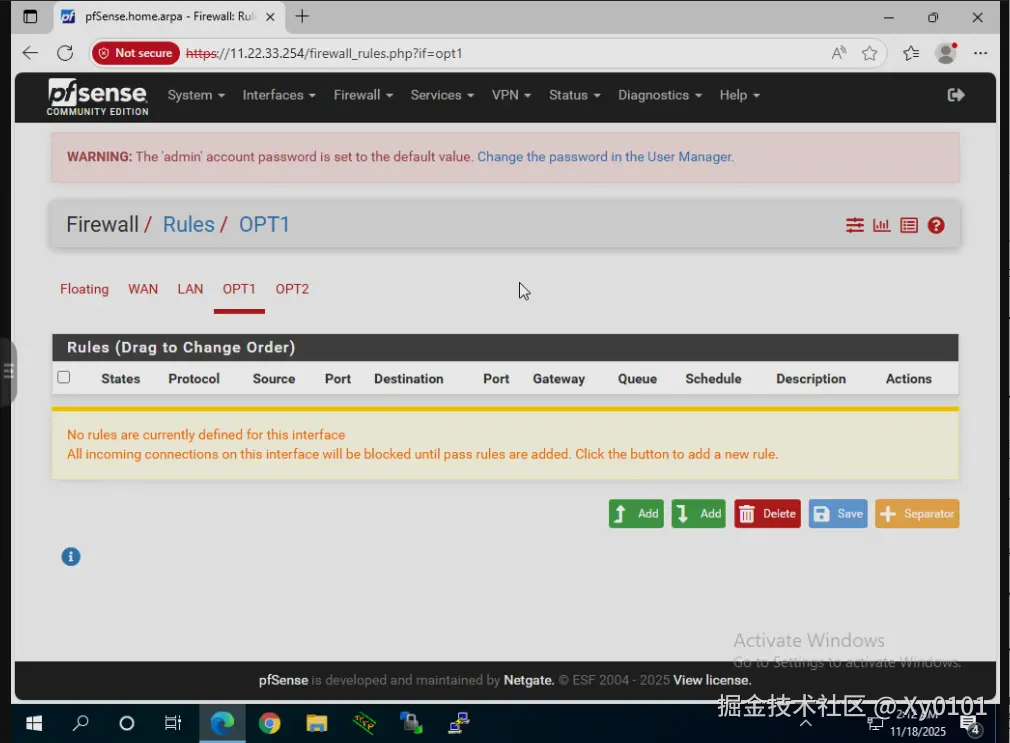The height and width of the screenshot is (743, 1010).
Task: Expand the System menu
Action: click(196, 95)
